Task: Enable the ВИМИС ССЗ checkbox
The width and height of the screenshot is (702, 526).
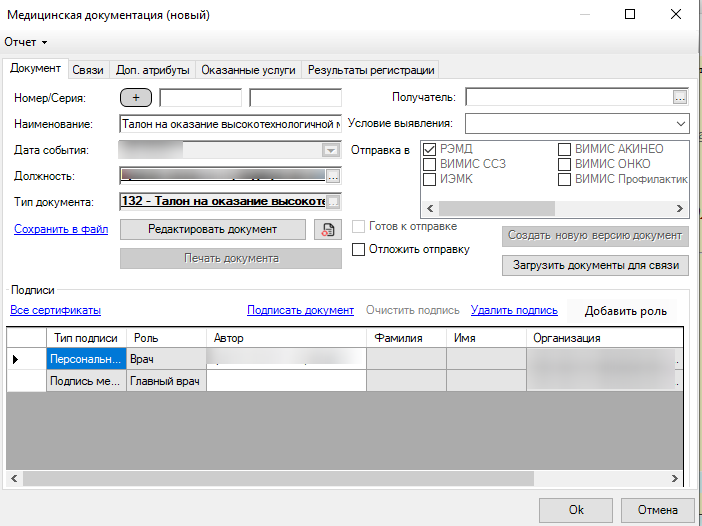Action: point(429,164)
